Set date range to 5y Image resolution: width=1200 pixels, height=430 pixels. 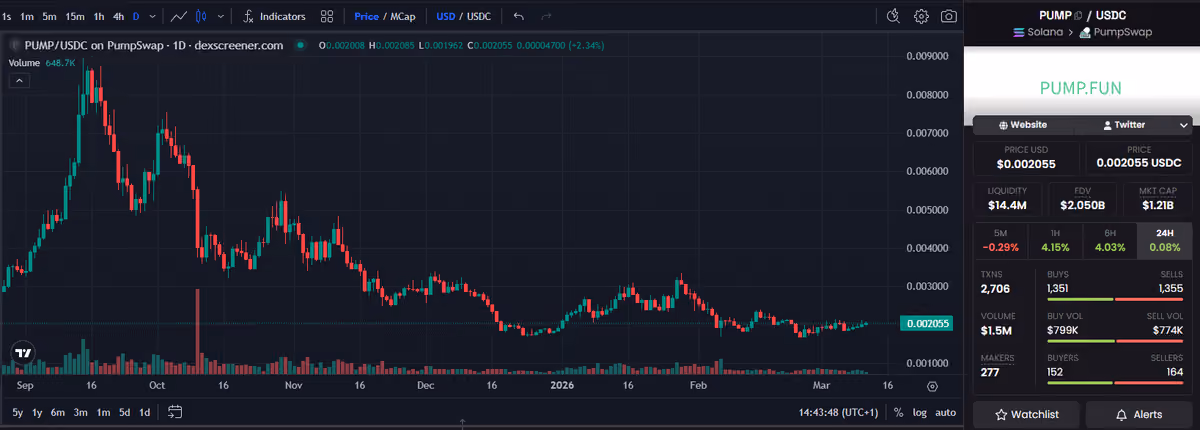(18, 412)
